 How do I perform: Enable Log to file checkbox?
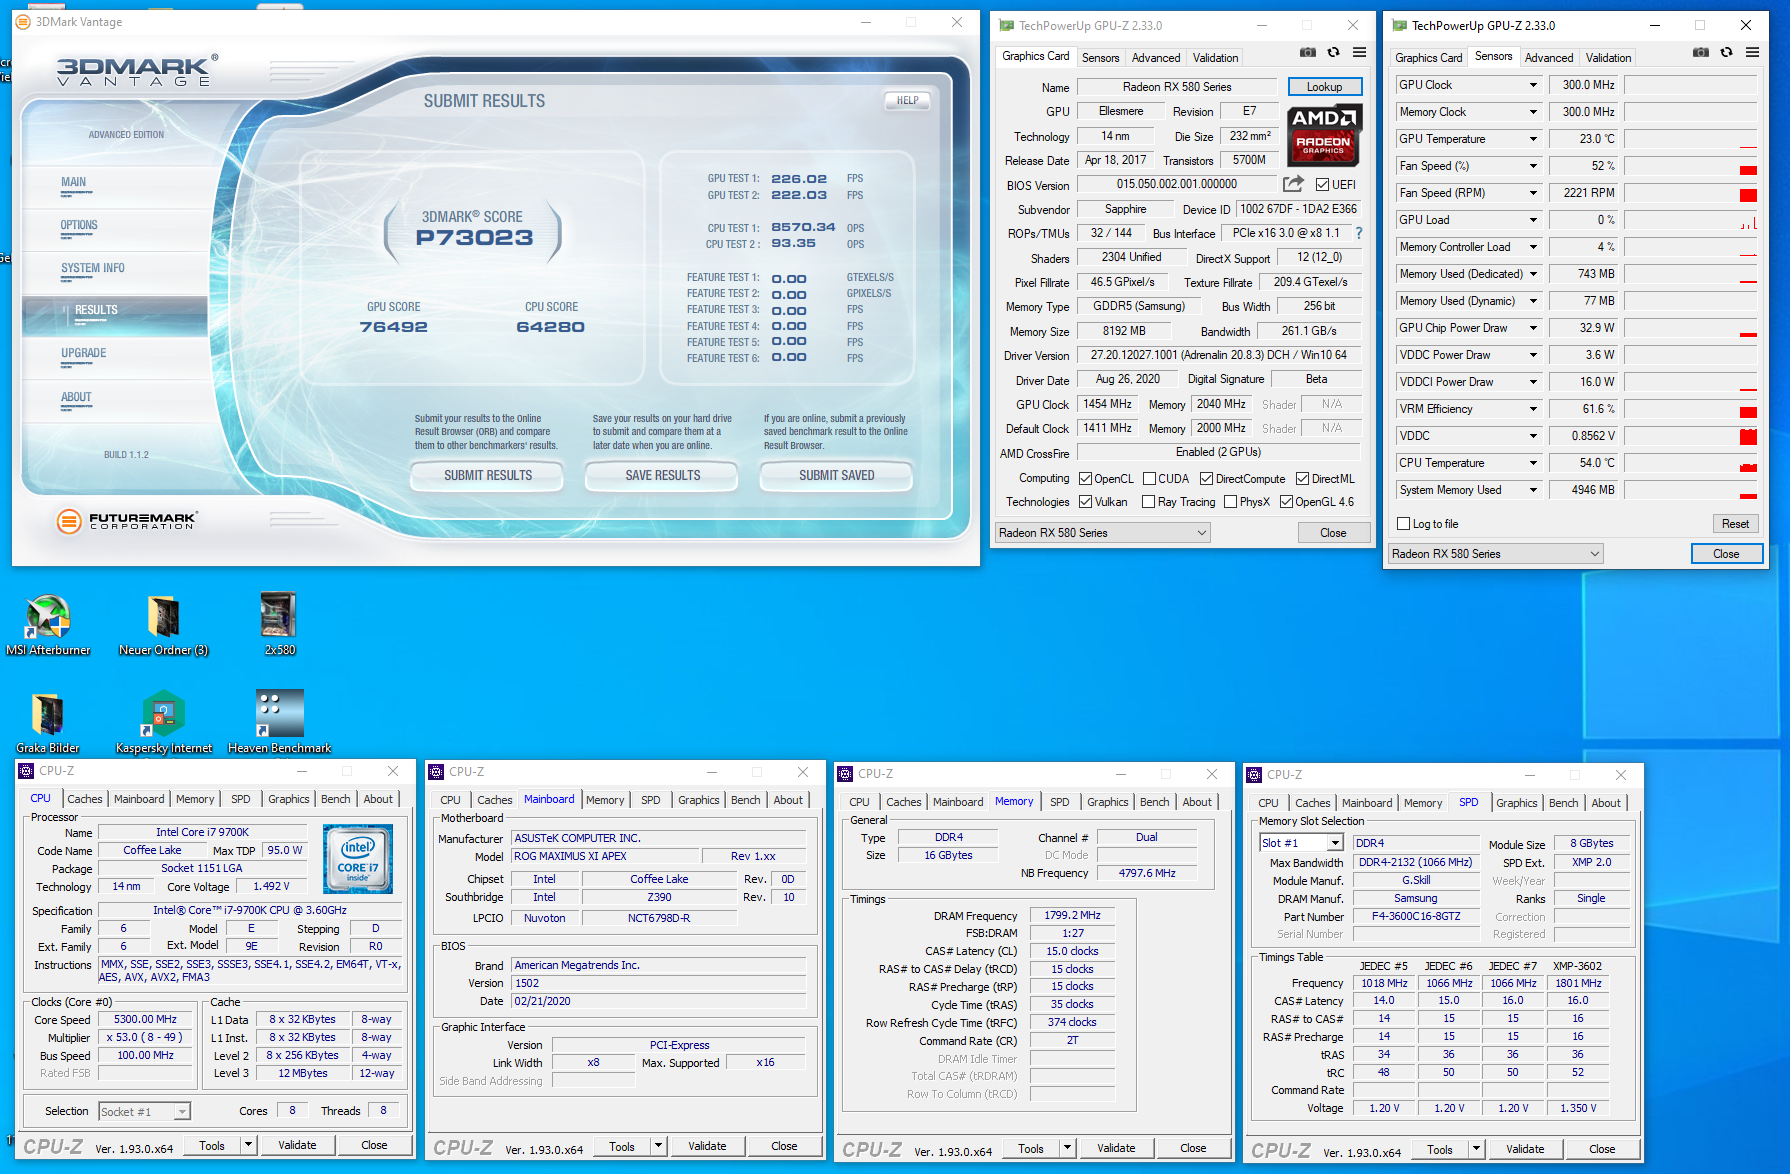pyautogui.click(x=1403, y=524)
